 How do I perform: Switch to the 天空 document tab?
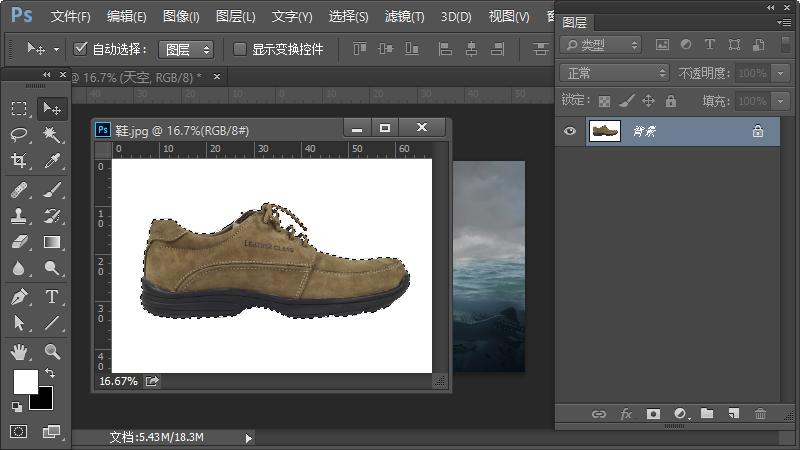click(x=135, y=76)
